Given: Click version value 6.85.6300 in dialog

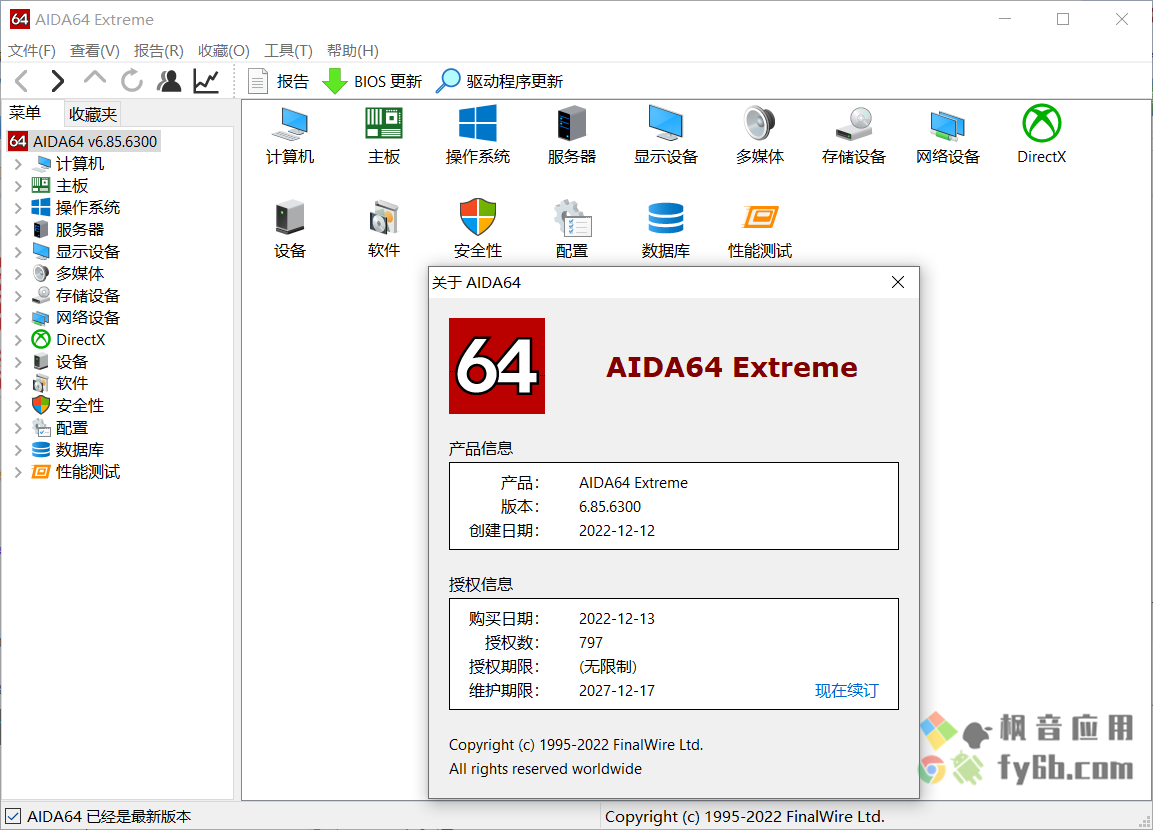Looking at the screenshot, I should pyautogui.click(x=610, y=507).
